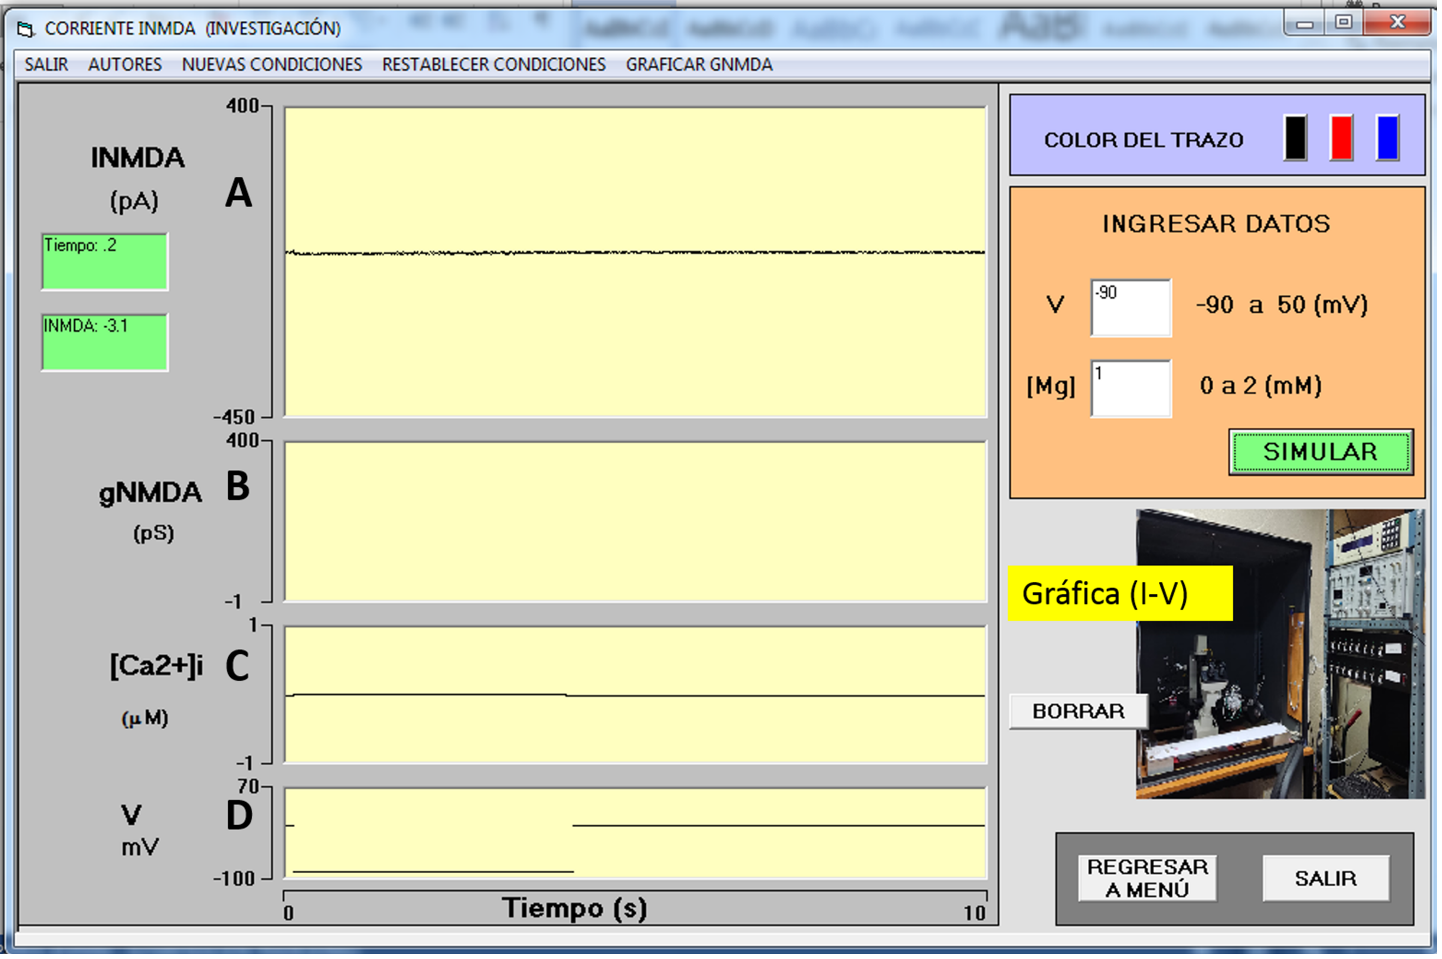This screenshot has width=1442, height=959.
Task: Focus the [Mg] concentration input field
Action: pyautogui.click(x=1130, y=388)
